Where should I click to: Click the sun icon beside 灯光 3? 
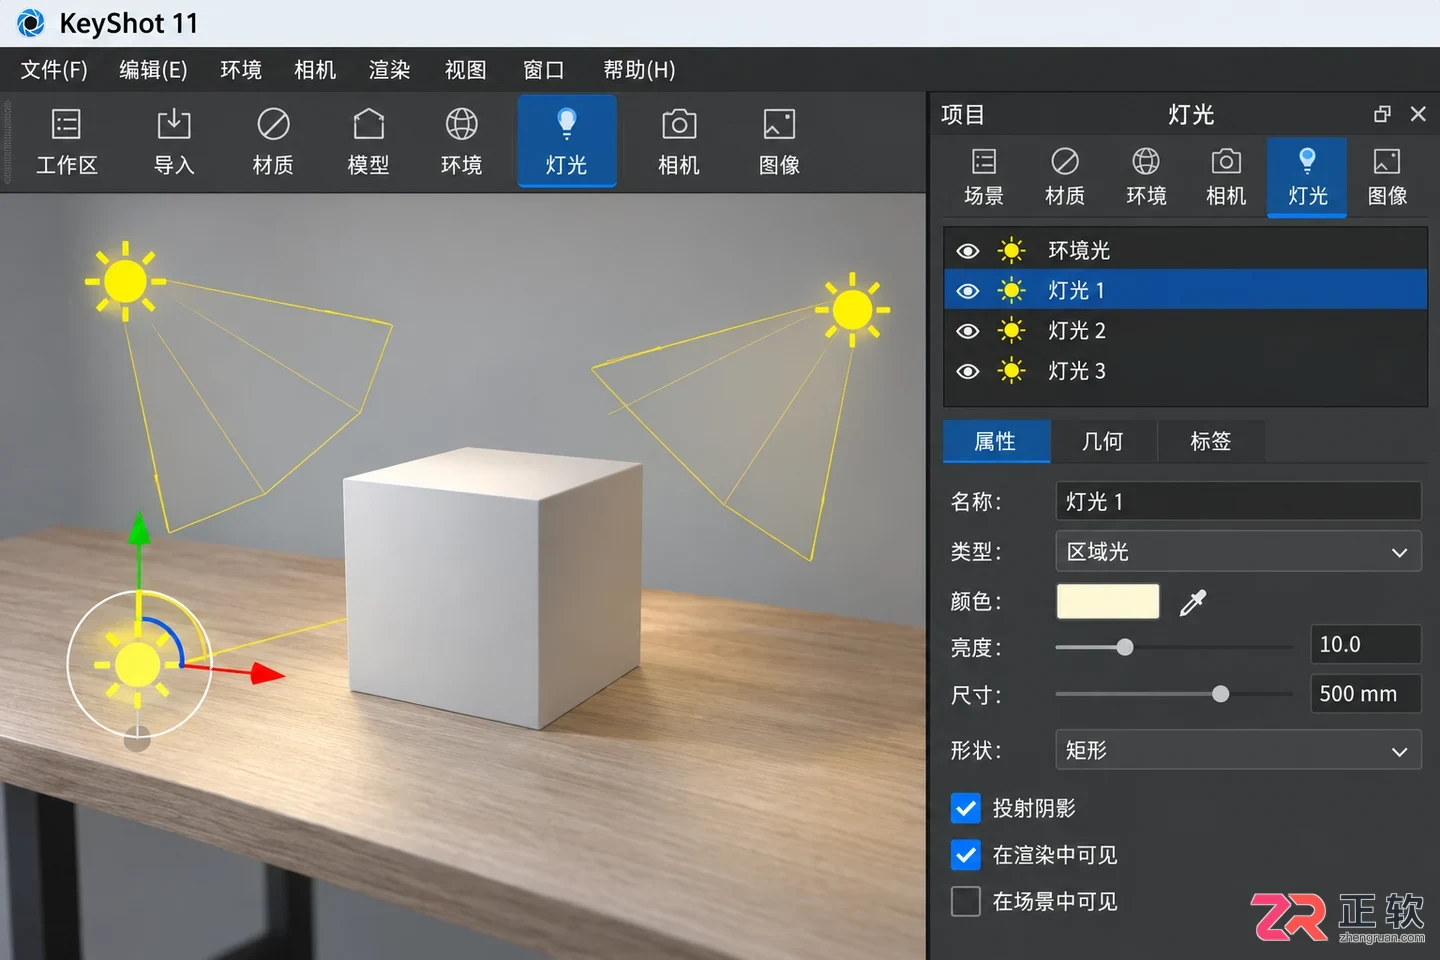click(1011, 371)
